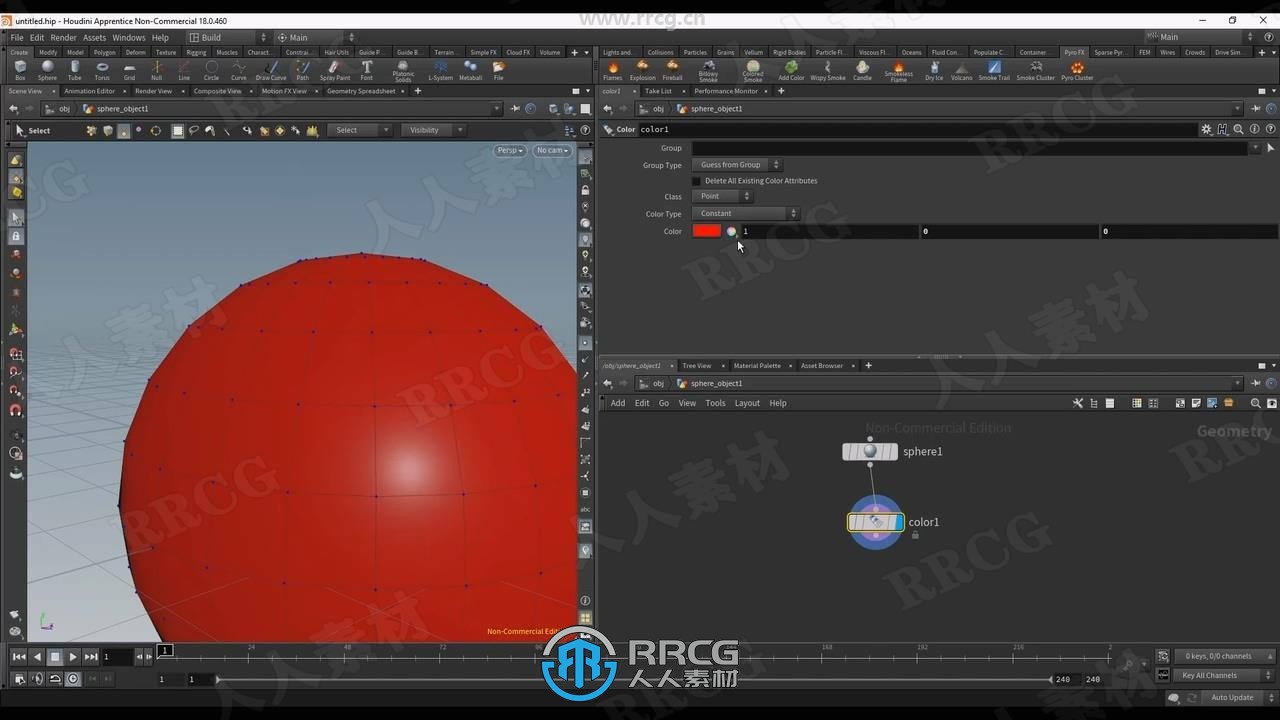Toggle the real-time playback button
Screen dimensions: 1280x720
[x=72, y=679]
